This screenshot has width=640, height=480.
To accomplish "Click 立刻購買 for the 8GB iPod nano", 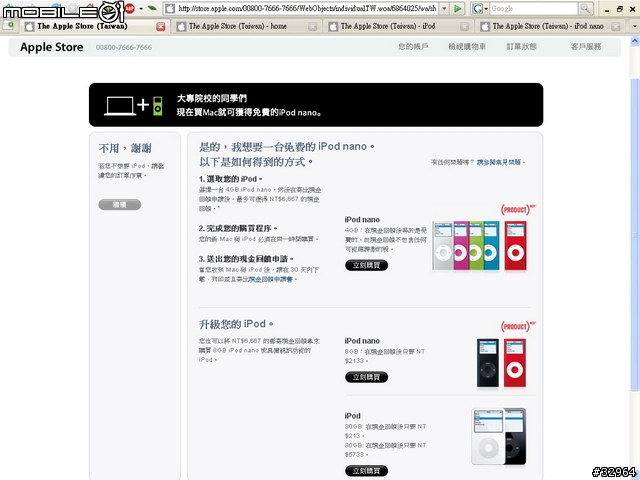I will click(x=366, y=377).
